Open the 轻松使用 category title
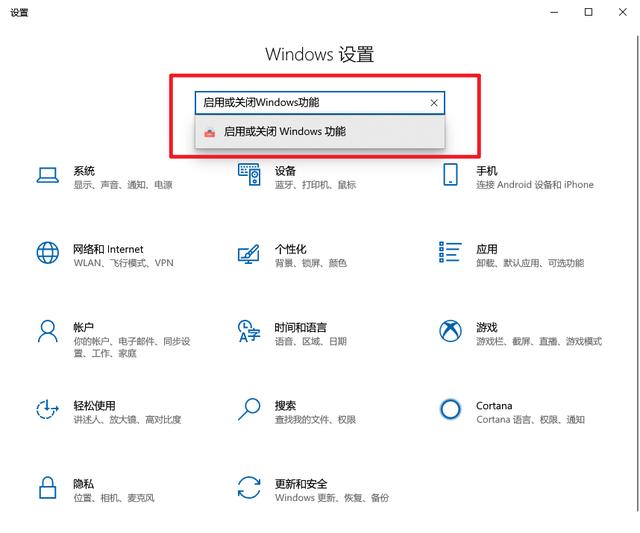Viewport: 640px width, 533px height. click(94, 405)
